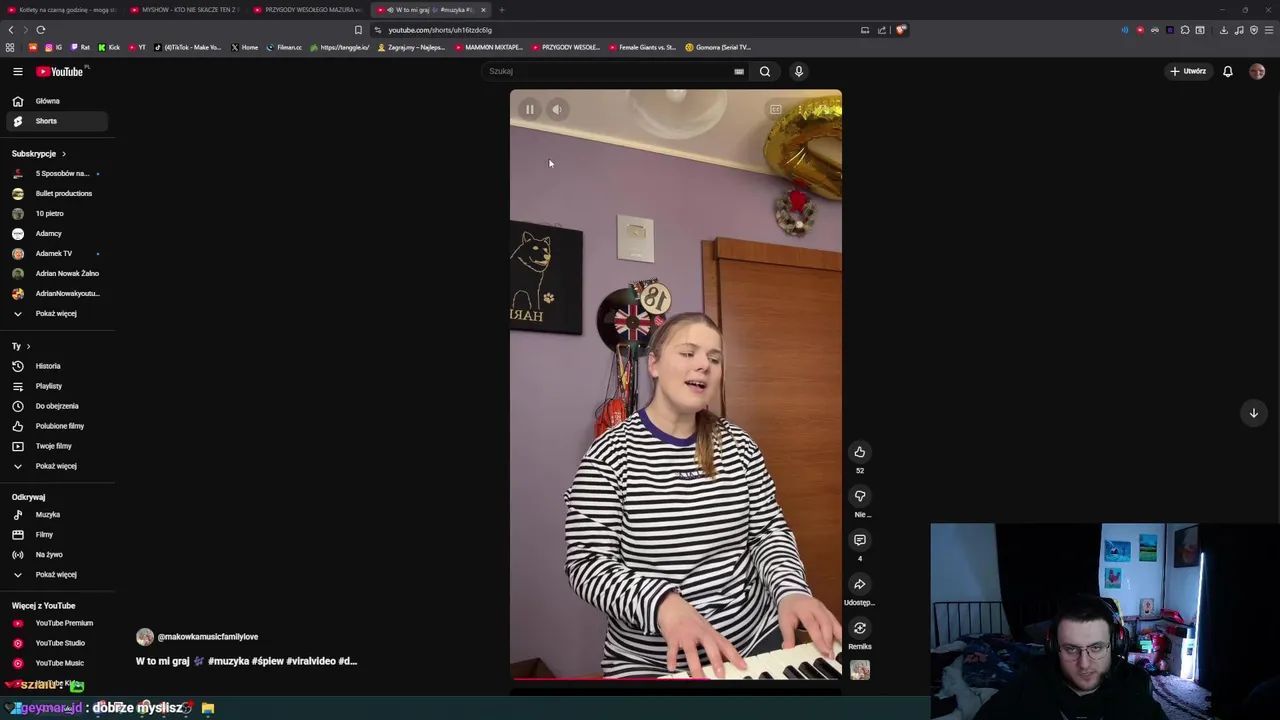
Task: Mute the Shorts video volume
Action: pyautogui.click(x=558, y=110)
